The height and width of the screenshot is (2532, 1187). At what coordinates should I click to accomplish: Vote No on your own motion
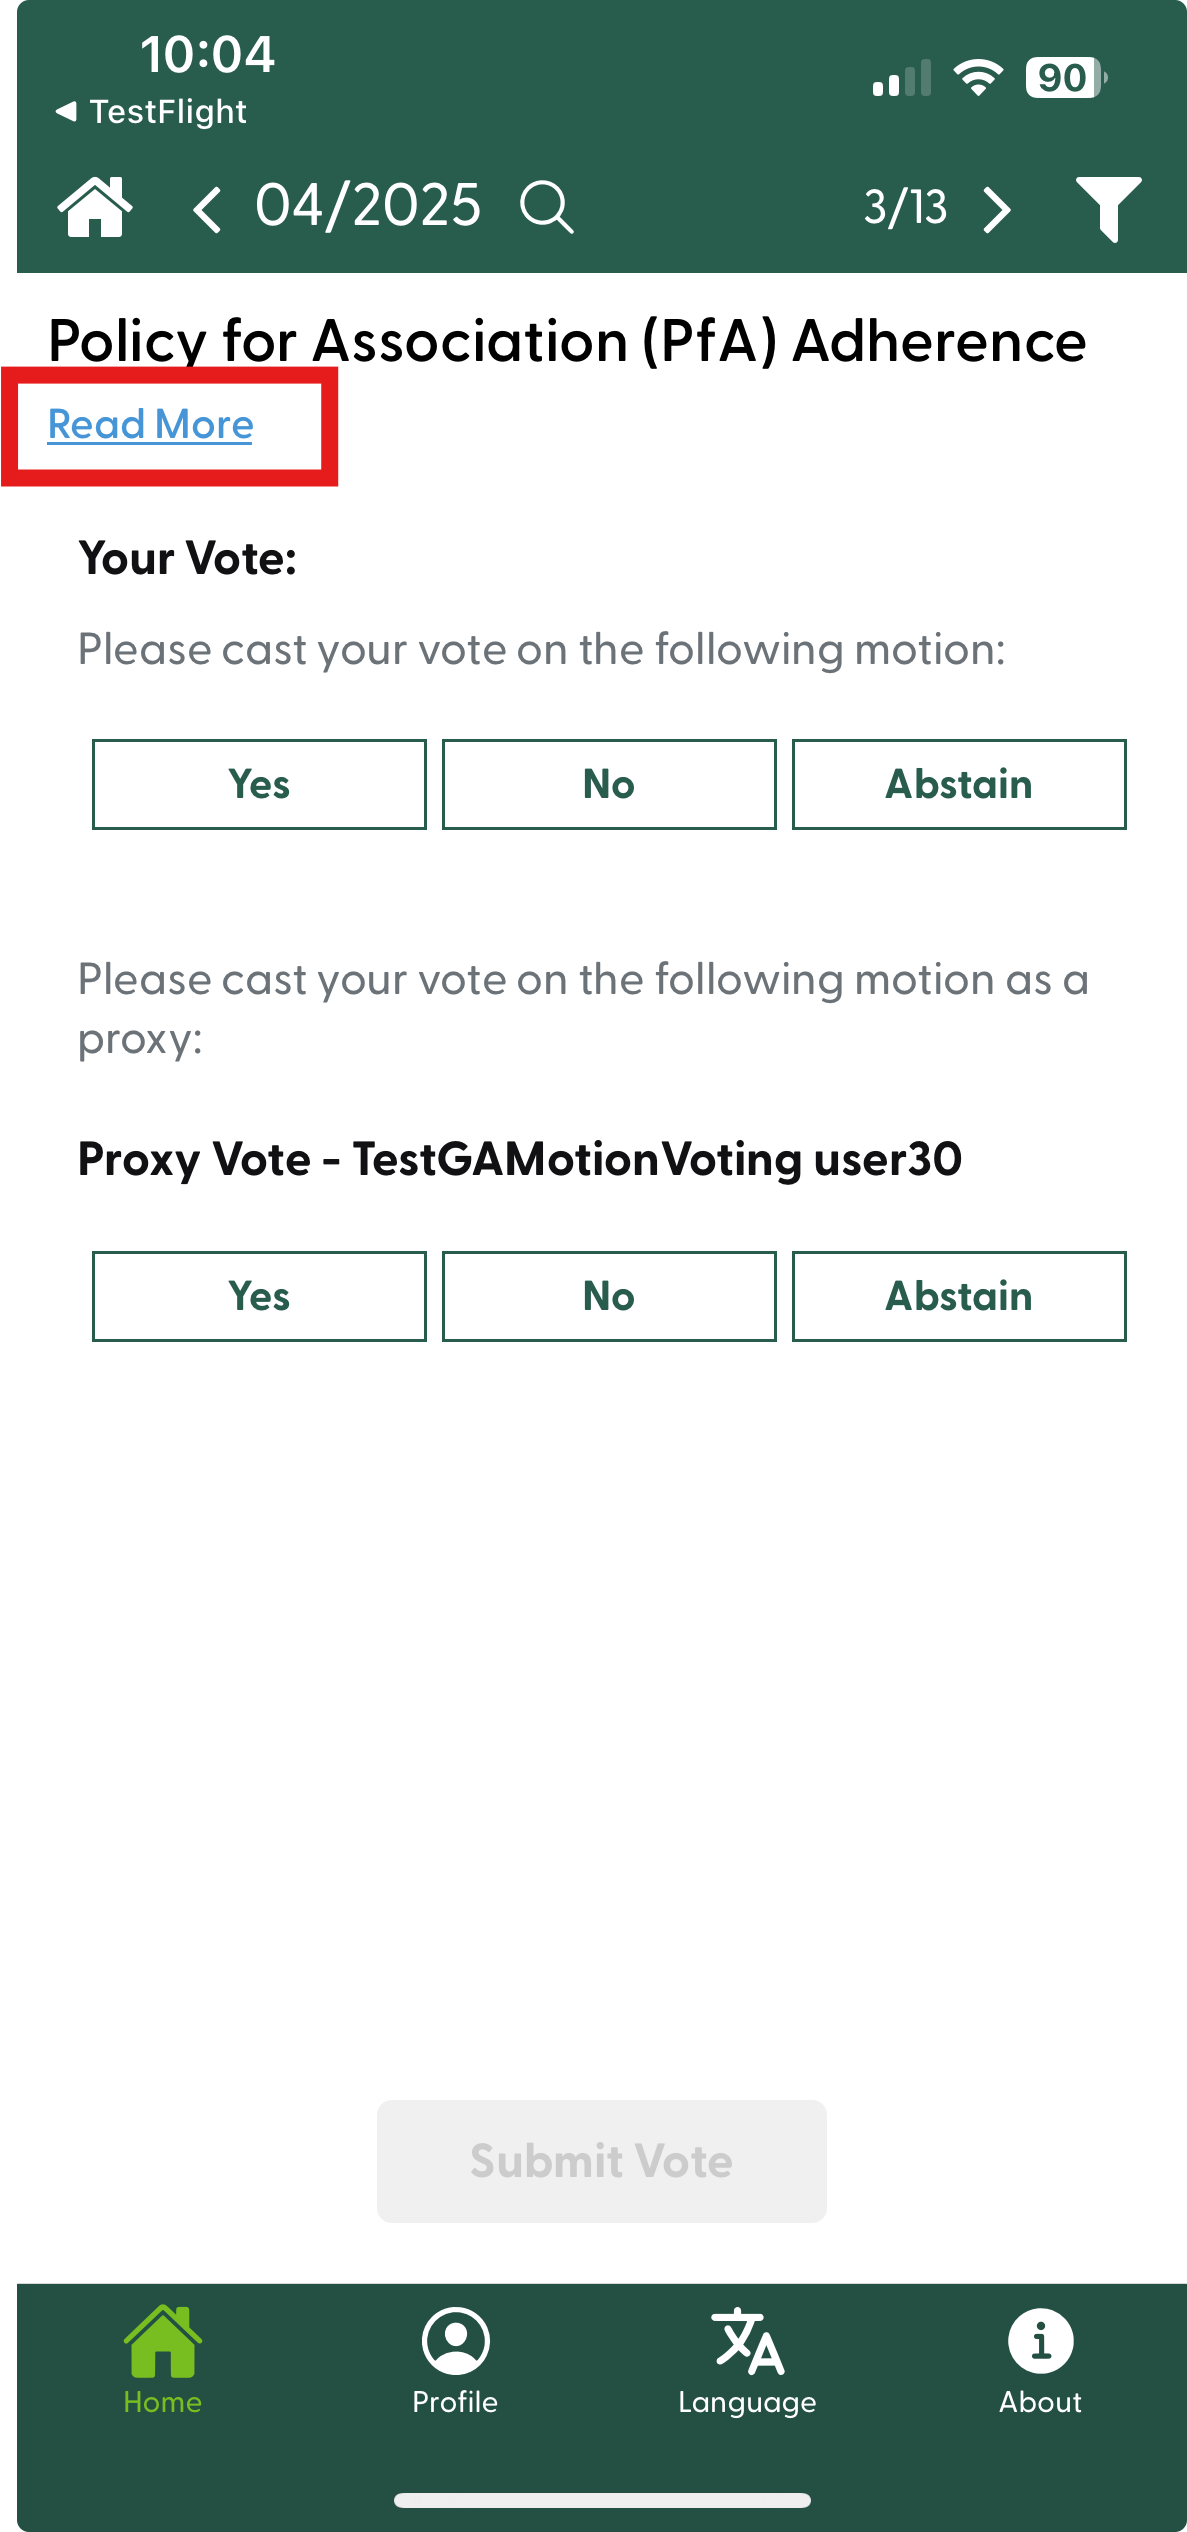point(609,785)
